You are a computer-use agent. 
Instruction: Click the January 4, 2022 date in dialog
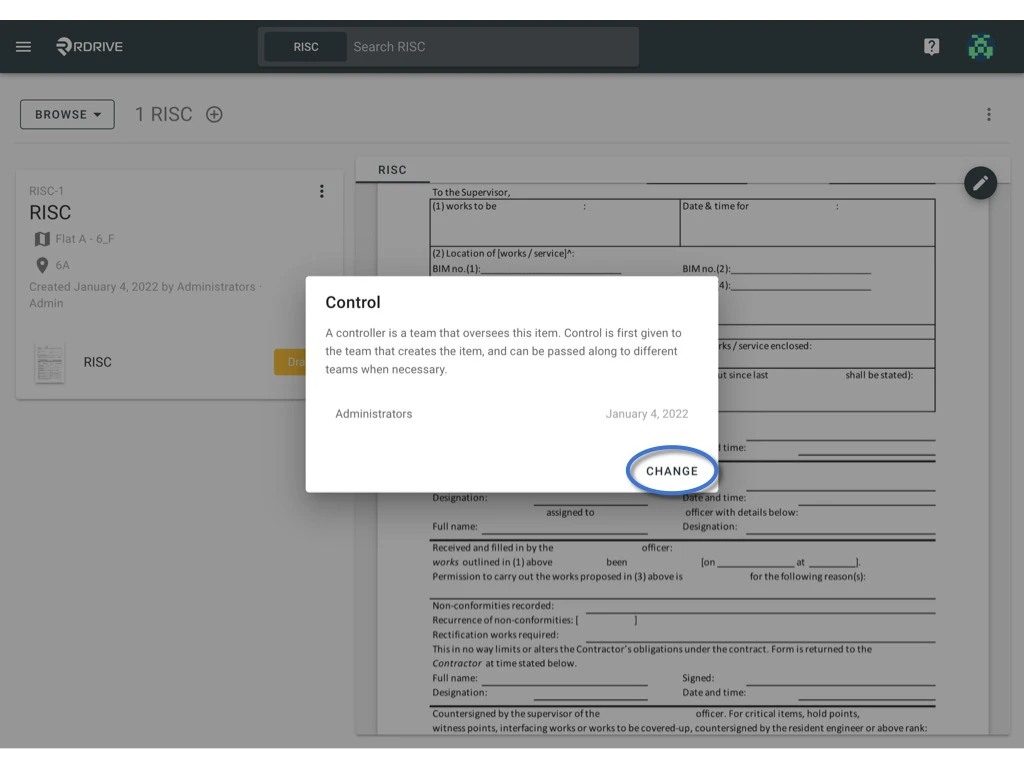(x=647, y=414)
